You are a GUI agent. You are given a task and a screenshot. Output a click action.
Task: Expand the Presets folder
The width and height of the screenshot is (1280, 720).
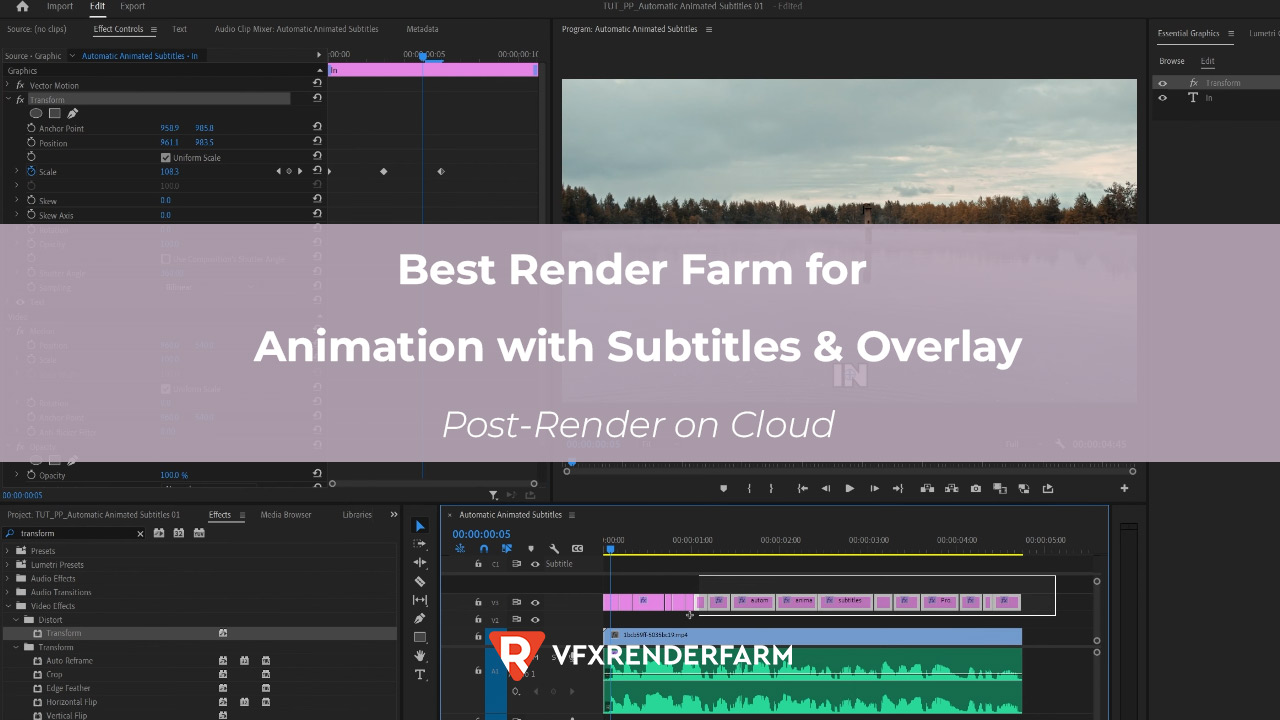click(x=8, y=551)
